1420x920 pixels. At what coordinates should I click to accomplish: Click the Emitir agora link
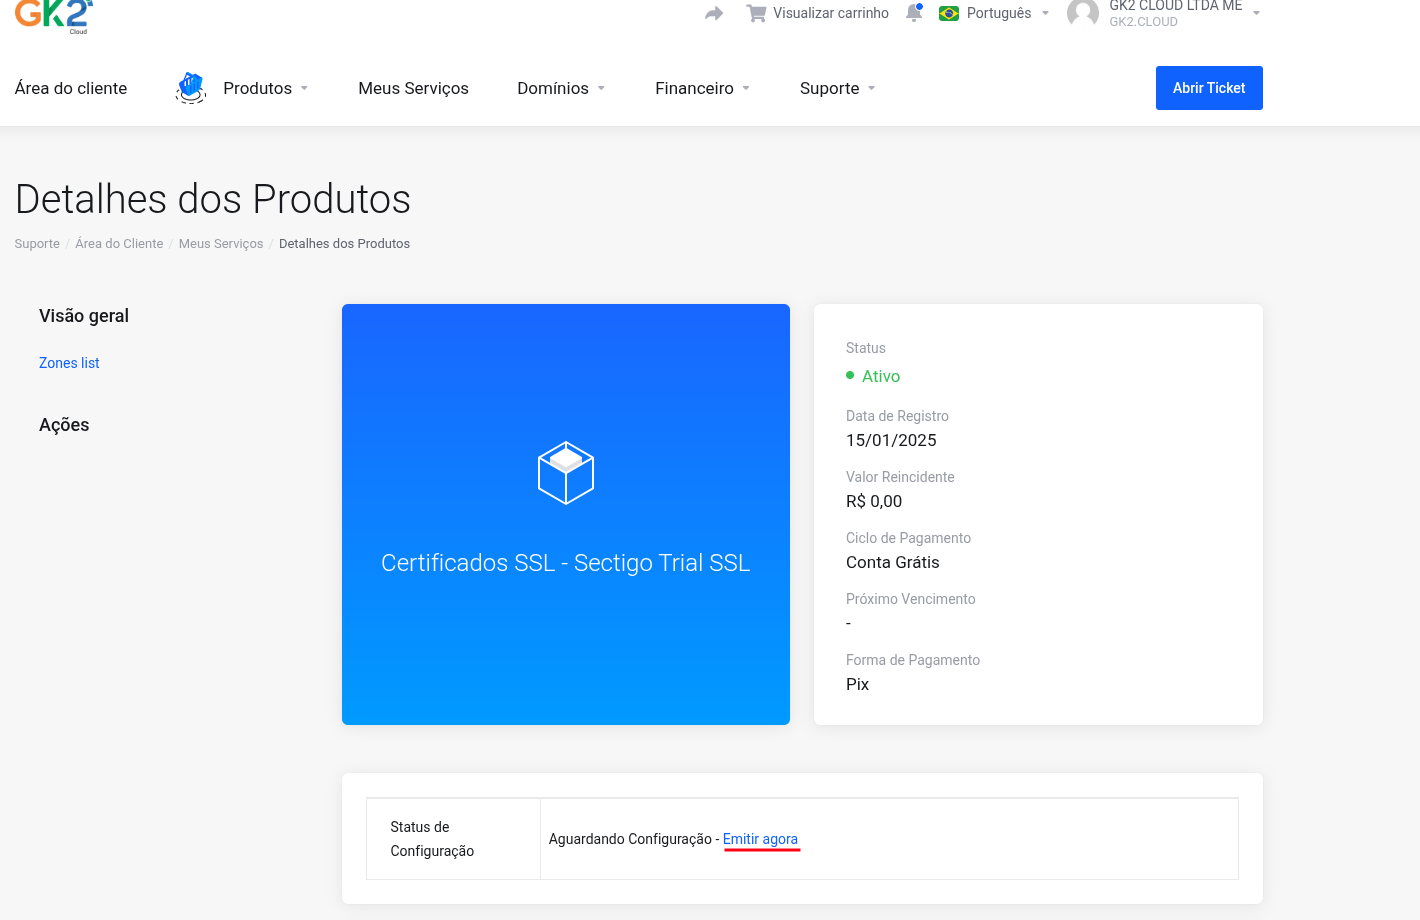(x=760, y=839)
